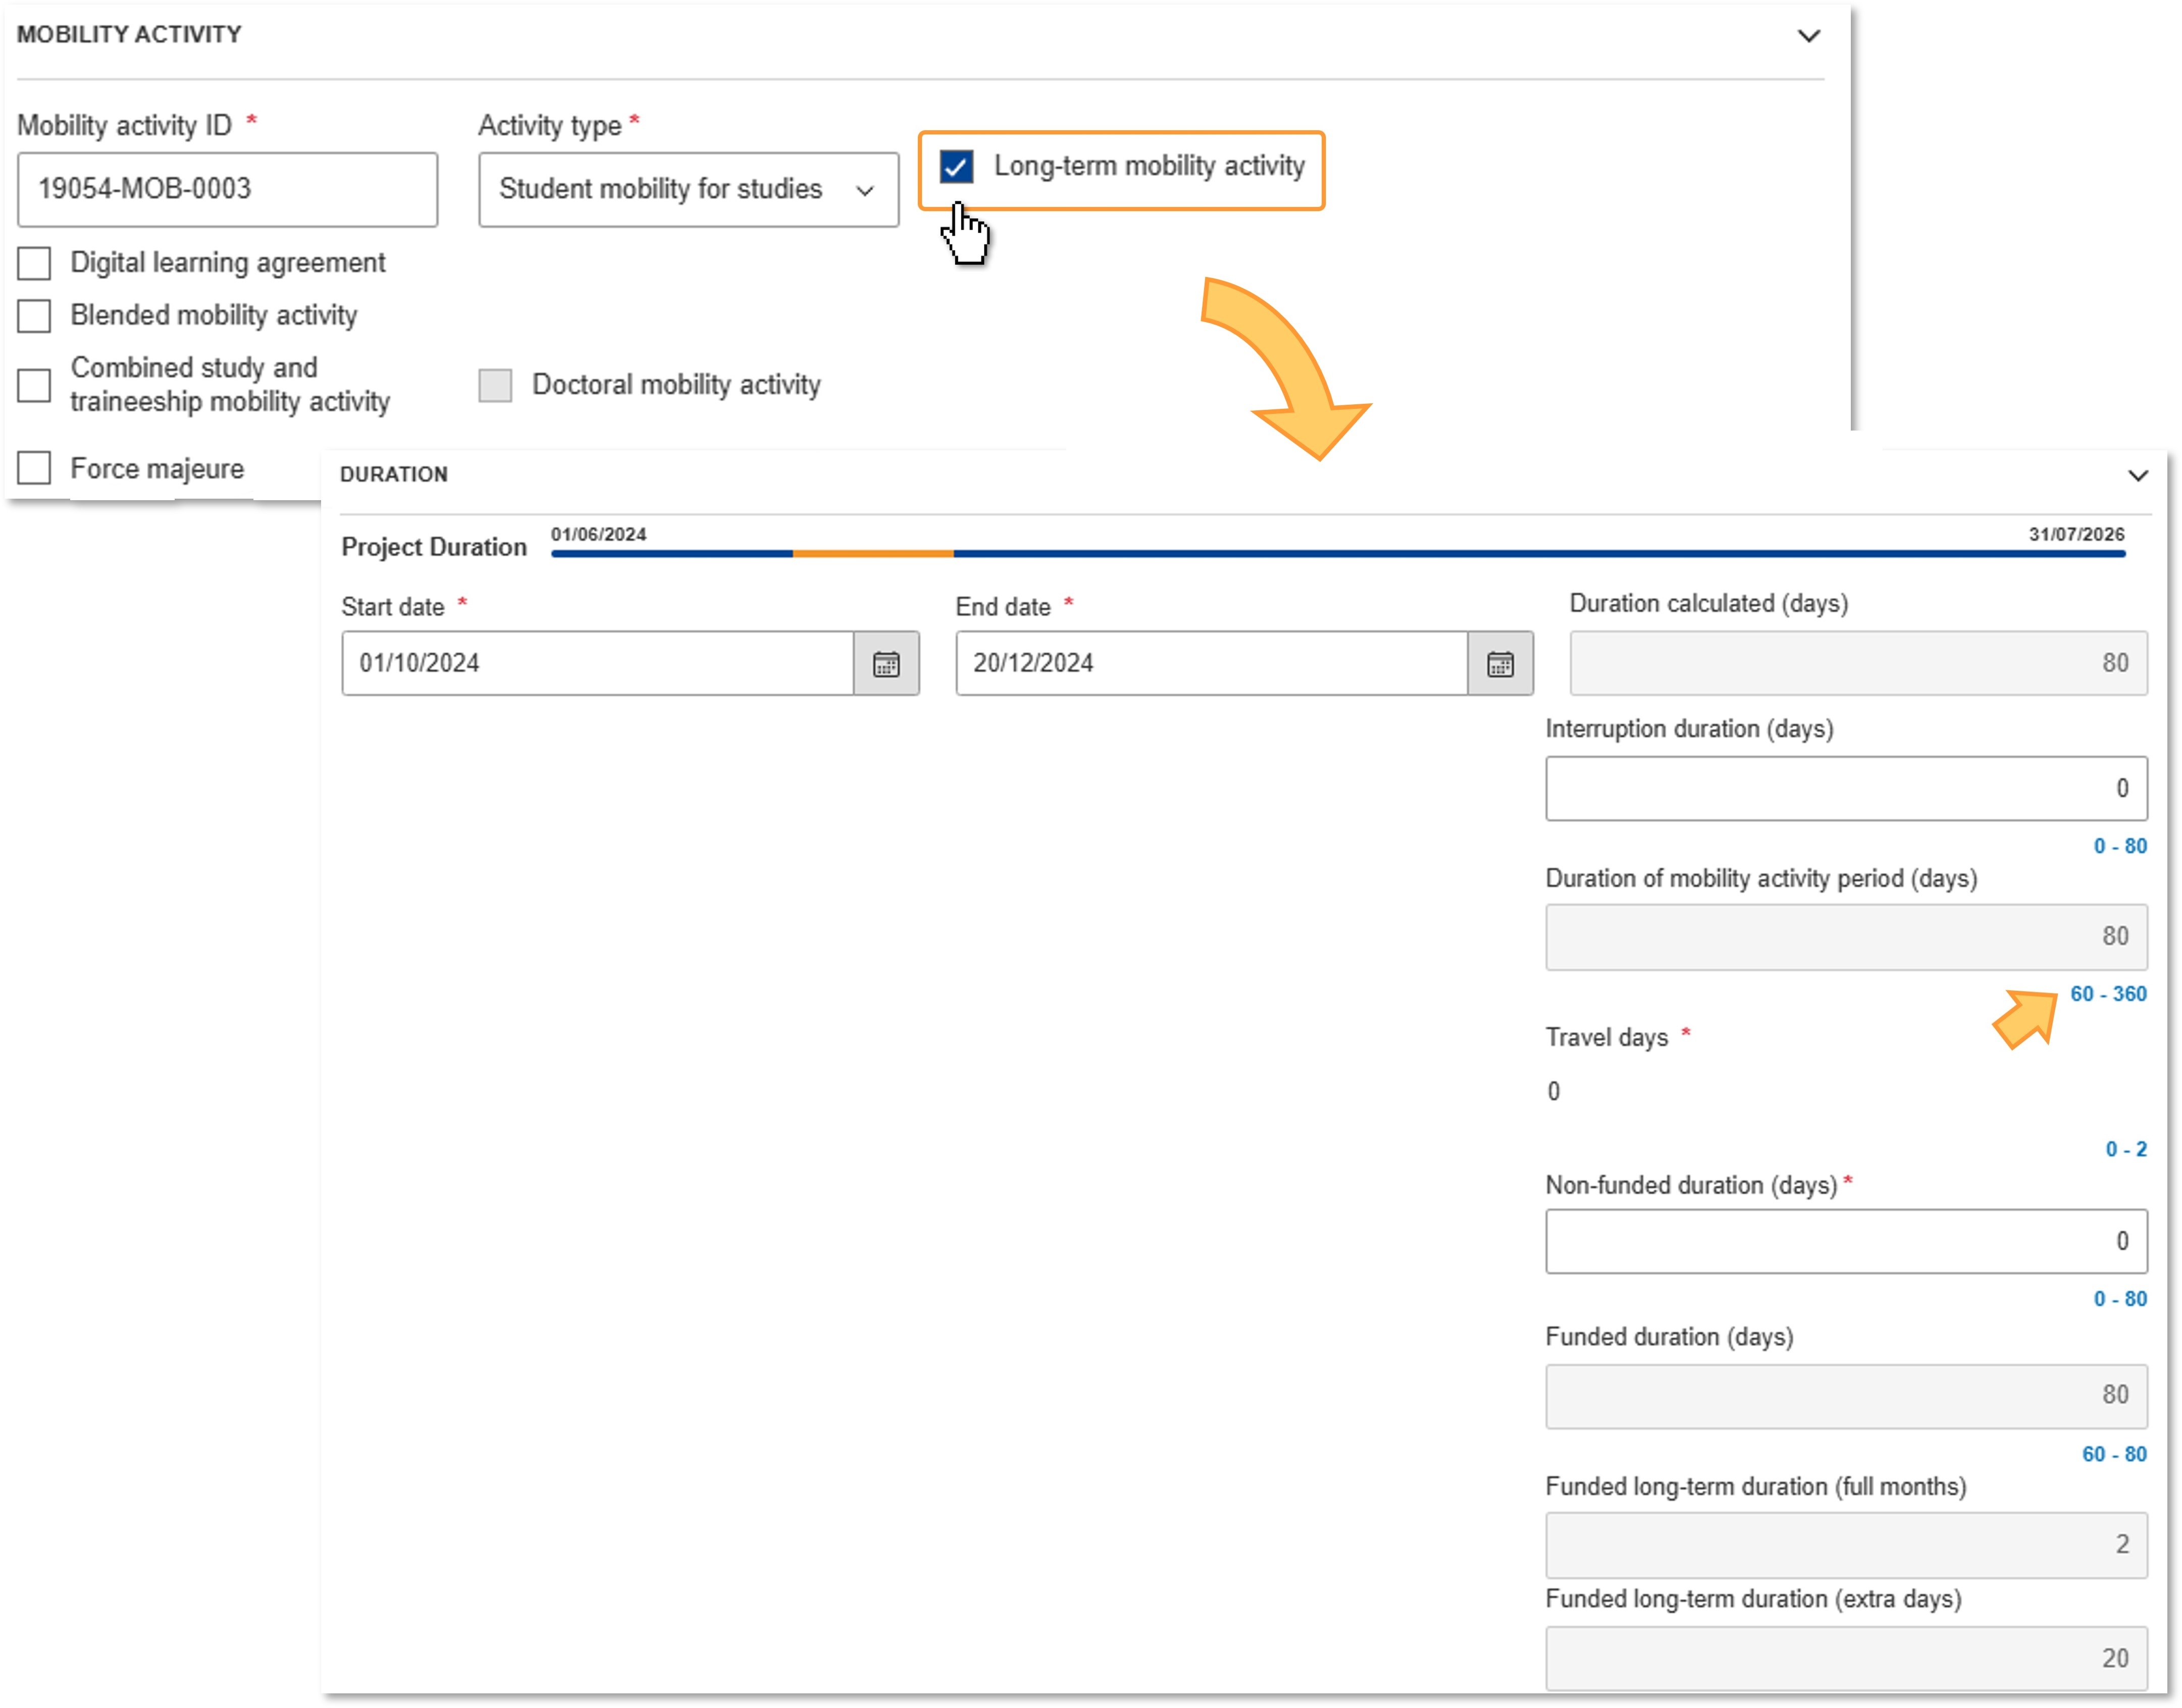2182x1708 pixels.
Task: Open the End date calendar picker
Action: [1500, 664]
